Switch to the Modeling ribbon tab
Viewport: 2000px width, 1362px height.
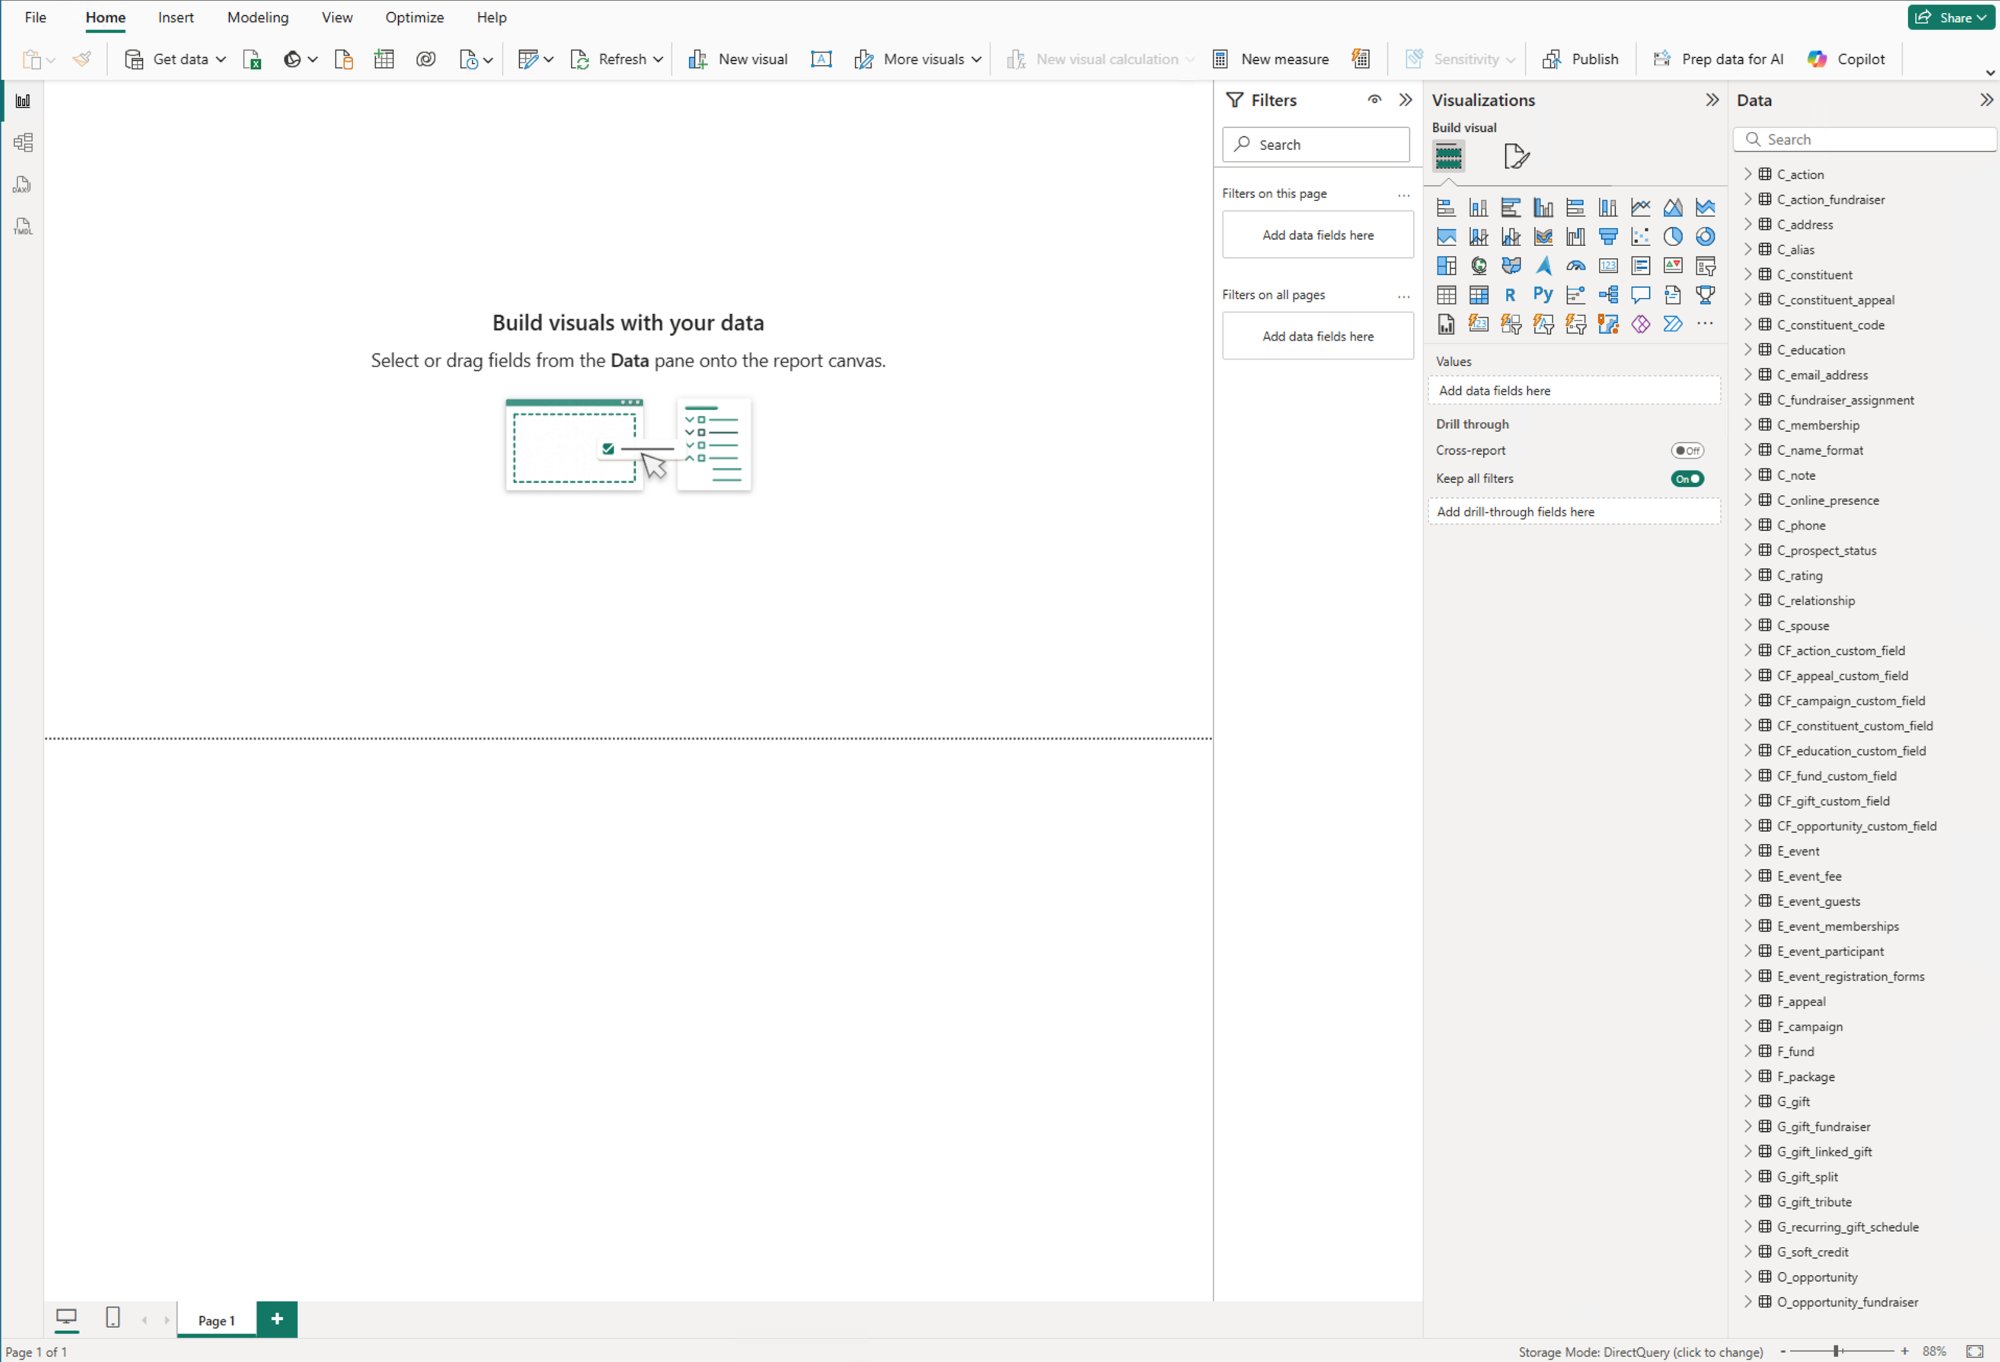(257, 17)
